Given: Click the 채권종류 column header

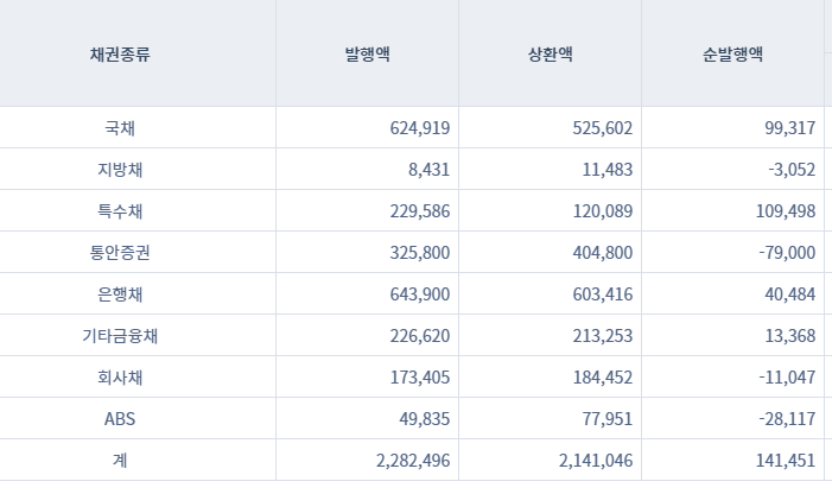Looking at the screenshot, I should click(x=120, y=54).
